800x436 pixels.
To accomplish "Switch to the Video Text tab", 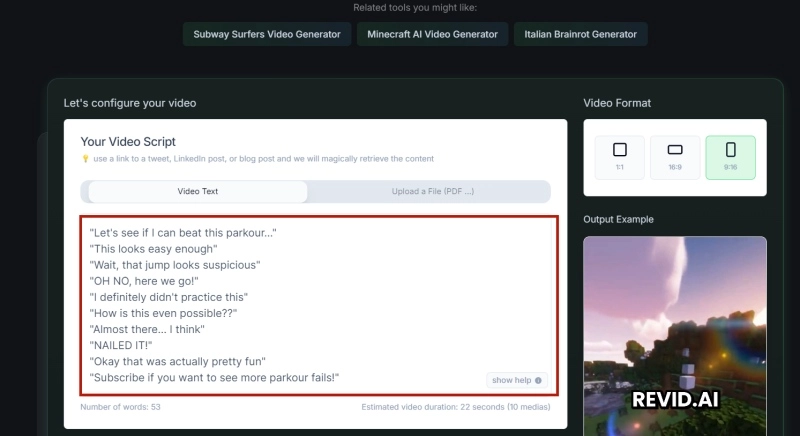I will (198, 191).
